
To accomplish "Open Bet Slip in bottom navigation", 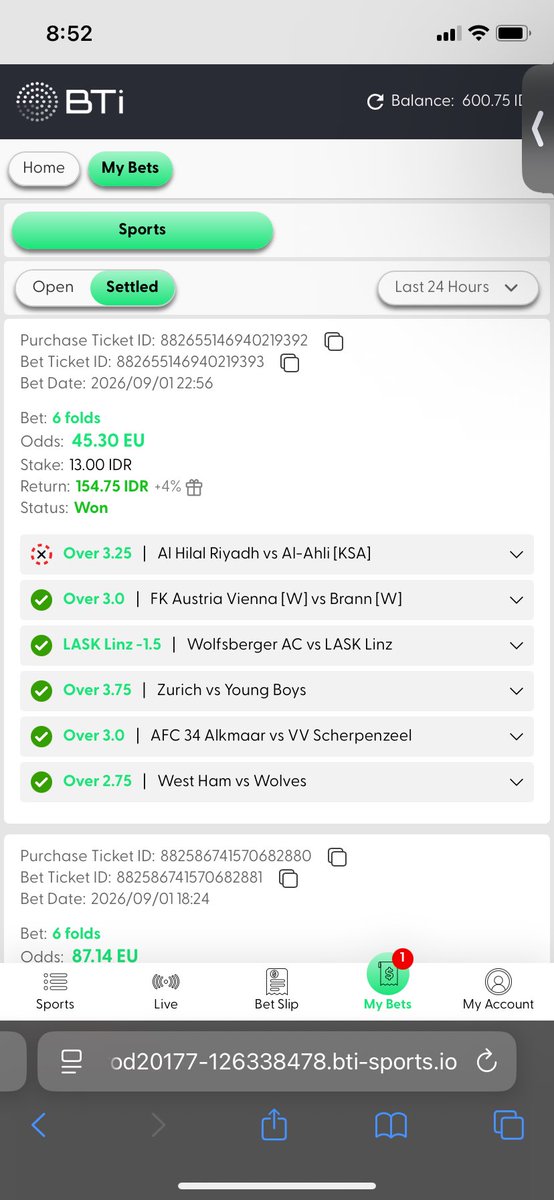I will tap(277, 991).
